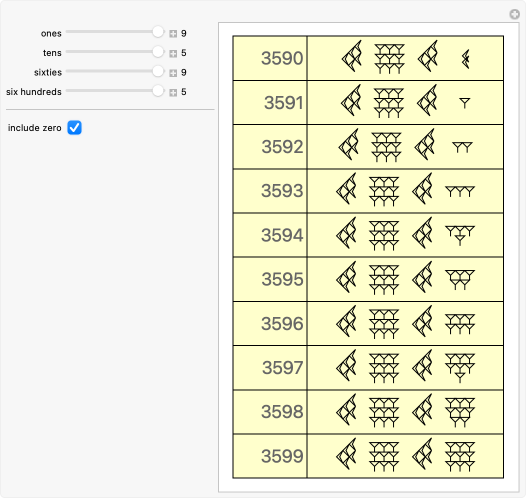This screenshot has height=499, width=526.
Task: Click the nine-wedge ones glyph in row 3599
Action: click(x=460, y=457)
